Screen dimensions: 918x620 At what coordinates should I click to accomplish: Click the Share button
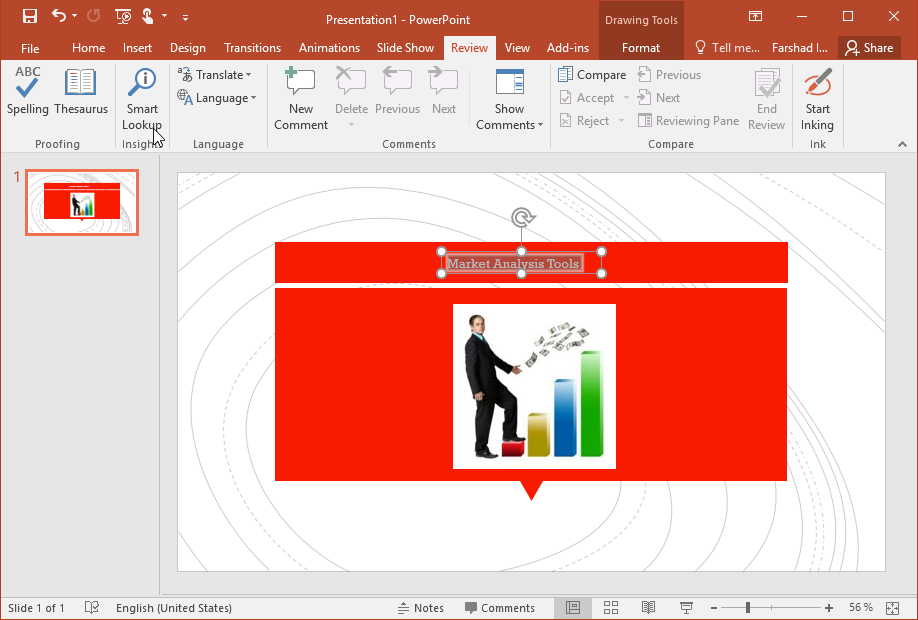(x=869, y=48)
